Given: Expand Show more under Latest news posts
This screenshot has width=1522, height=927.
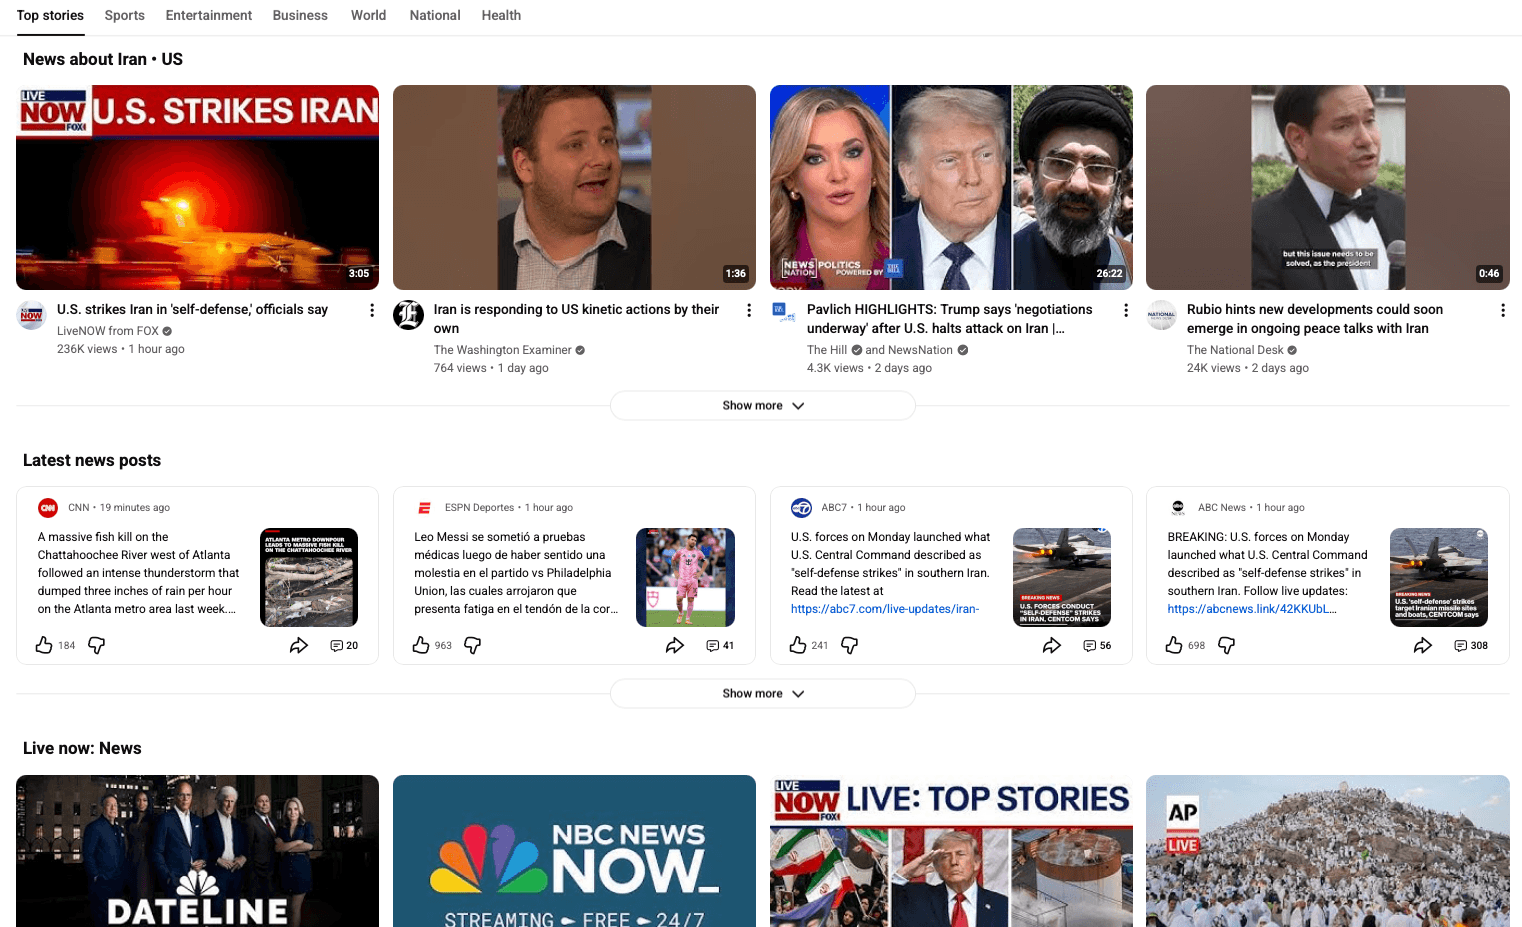Looking at the screenshot, I should point(763,693).
